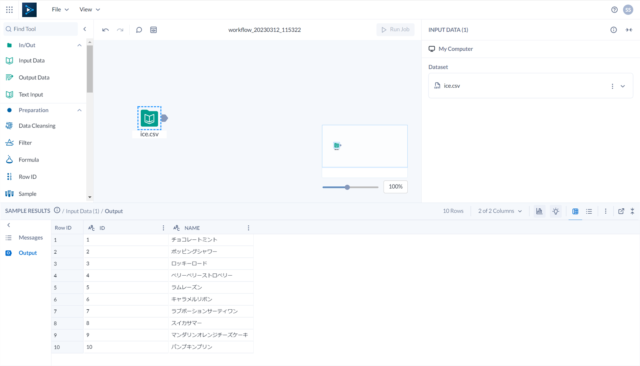This screenshot has height=366, width=640.
Task: Select the ice.csv Input Data node on canvas
Action: [149, 118]
